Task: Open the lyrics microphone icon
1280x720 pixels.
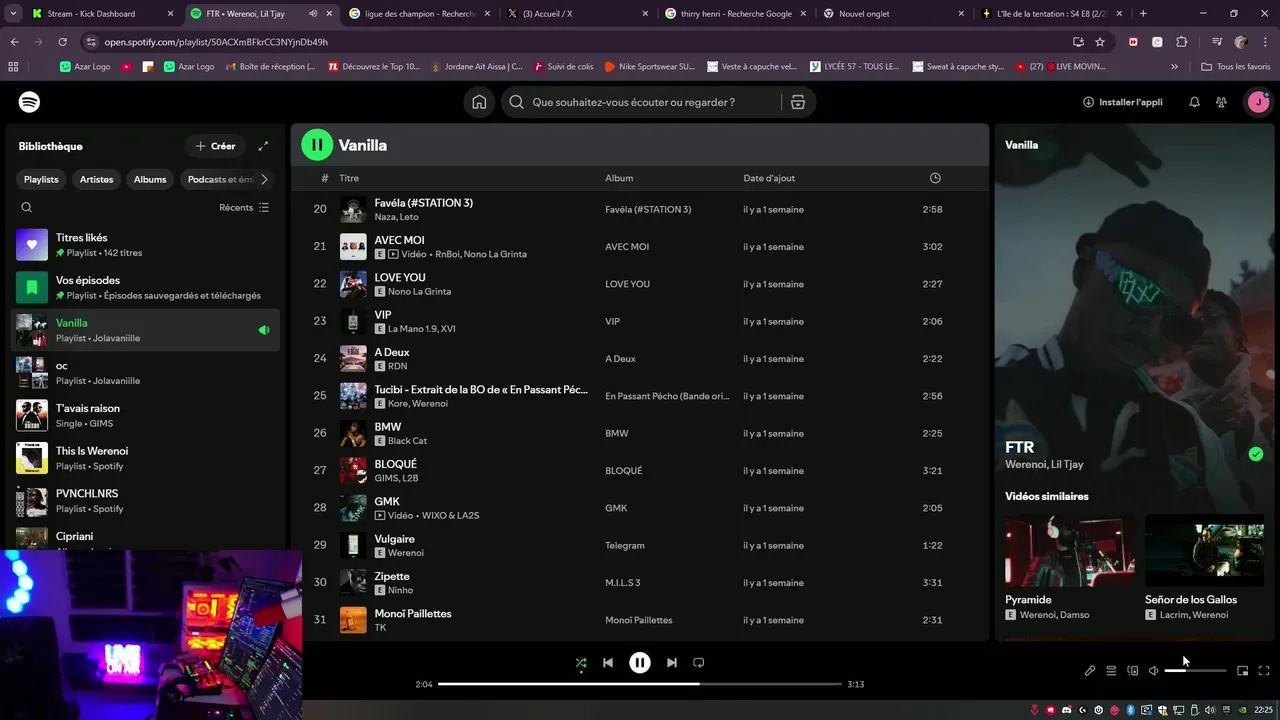Action: pos(1090,671)
